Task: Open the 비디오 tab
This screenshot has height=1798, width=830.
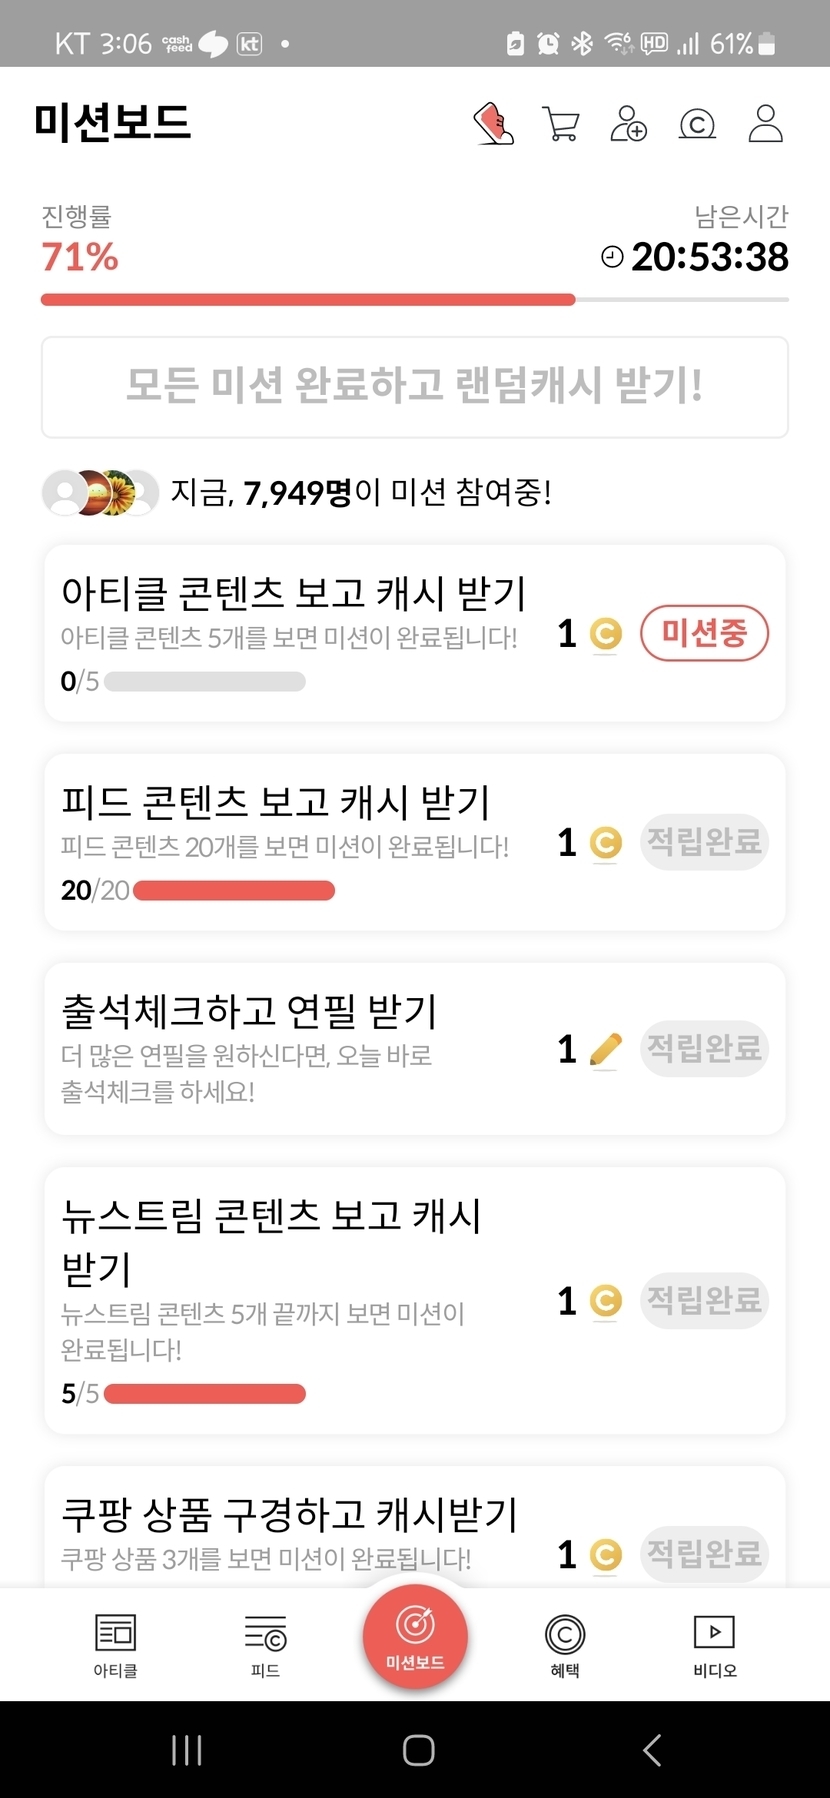Action: pos(714,1645)
